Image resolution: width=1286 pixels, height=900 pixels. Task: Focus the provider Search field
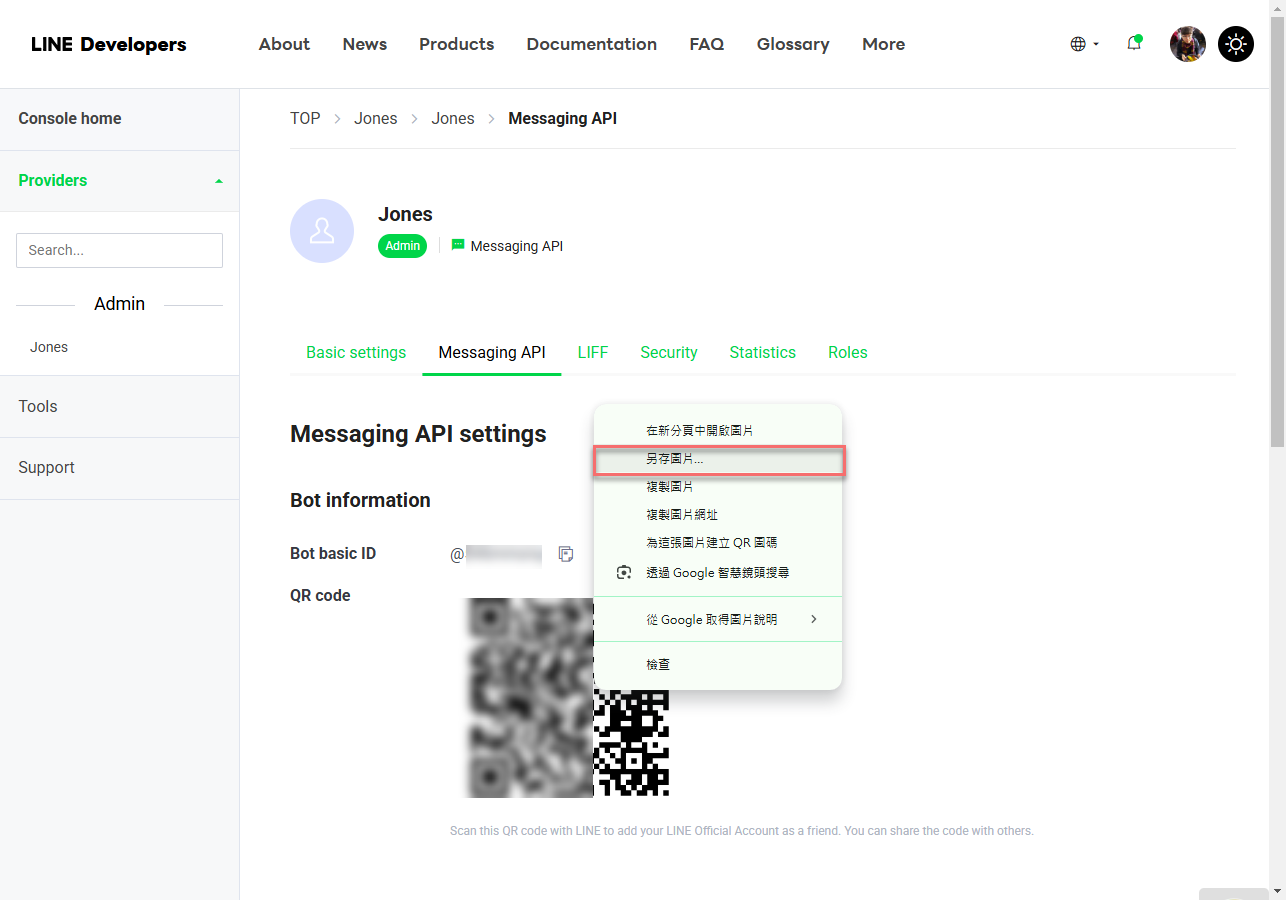tap(119, 250)
